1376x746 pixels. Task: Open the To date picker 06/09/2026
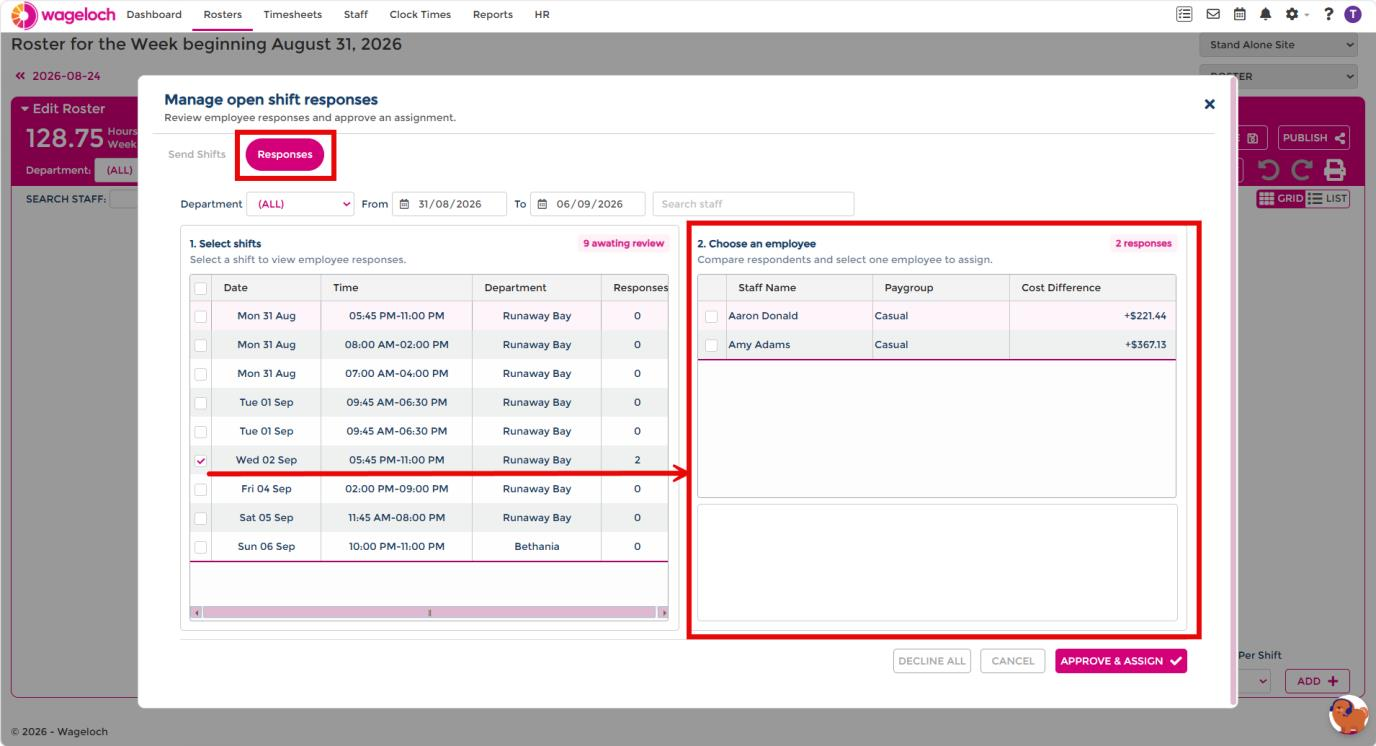coord(587,204)
